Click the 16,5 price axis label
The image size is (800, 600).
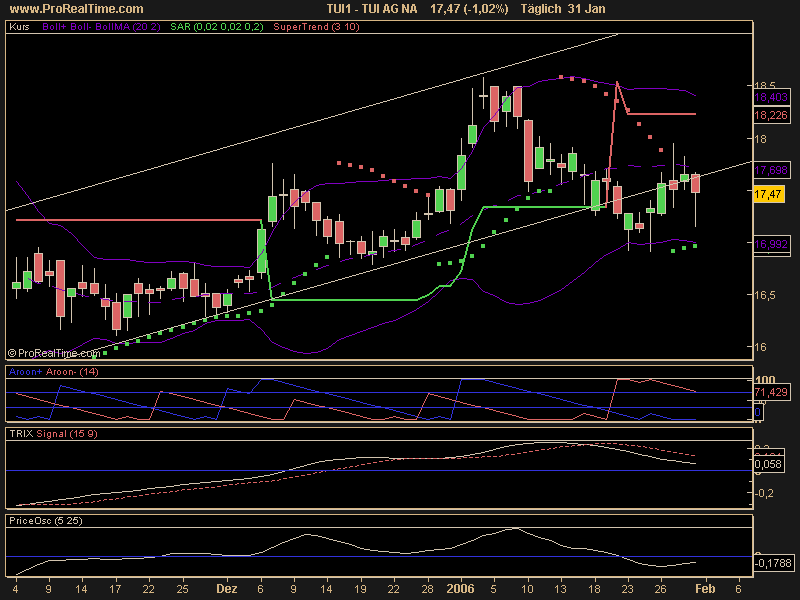pos(764,295)
